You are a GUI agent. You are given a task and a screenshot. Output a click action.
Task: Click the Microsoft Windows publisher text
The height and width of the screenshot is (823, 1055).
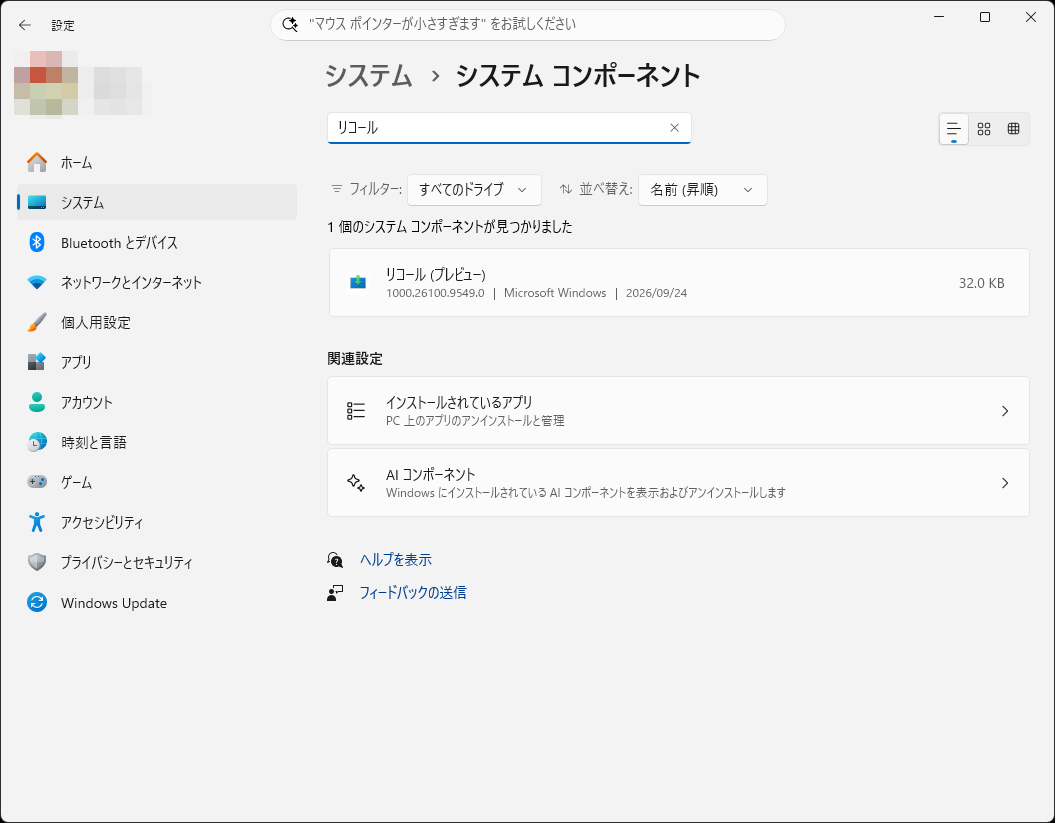(x=555, y=293)
